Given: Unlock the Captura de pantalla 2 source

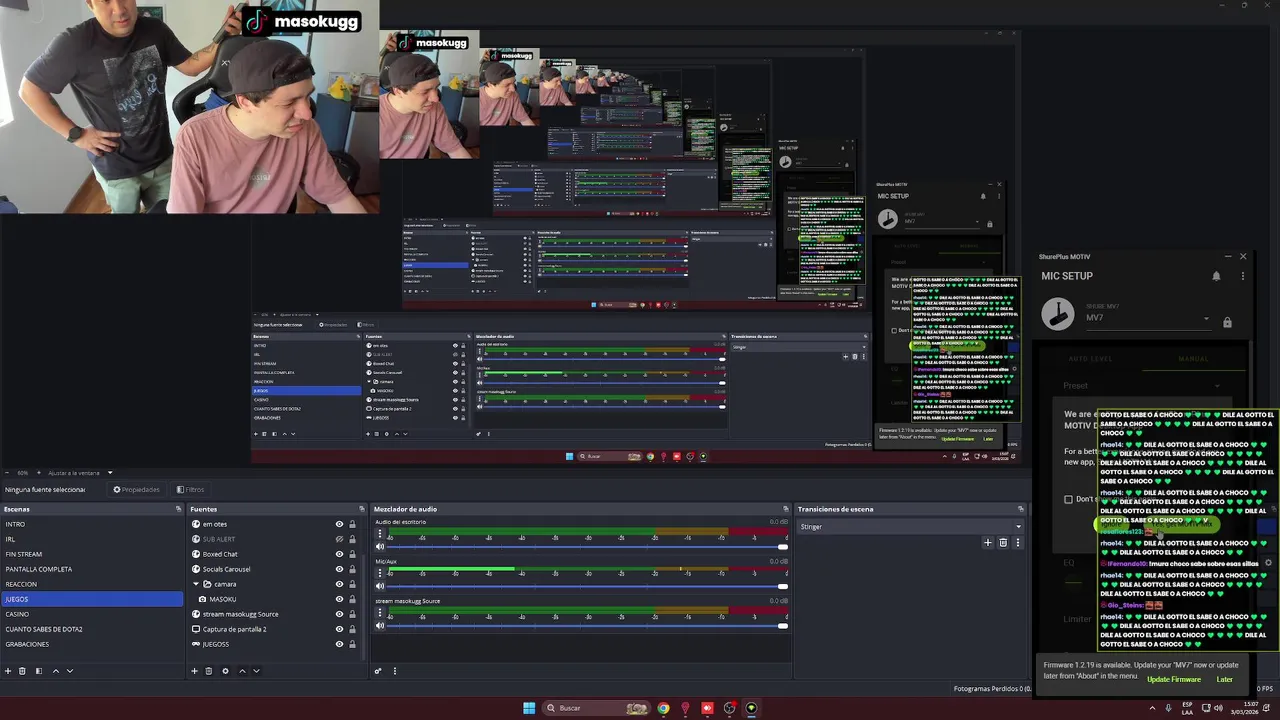Looking at the screenshot, I should 352,629.
